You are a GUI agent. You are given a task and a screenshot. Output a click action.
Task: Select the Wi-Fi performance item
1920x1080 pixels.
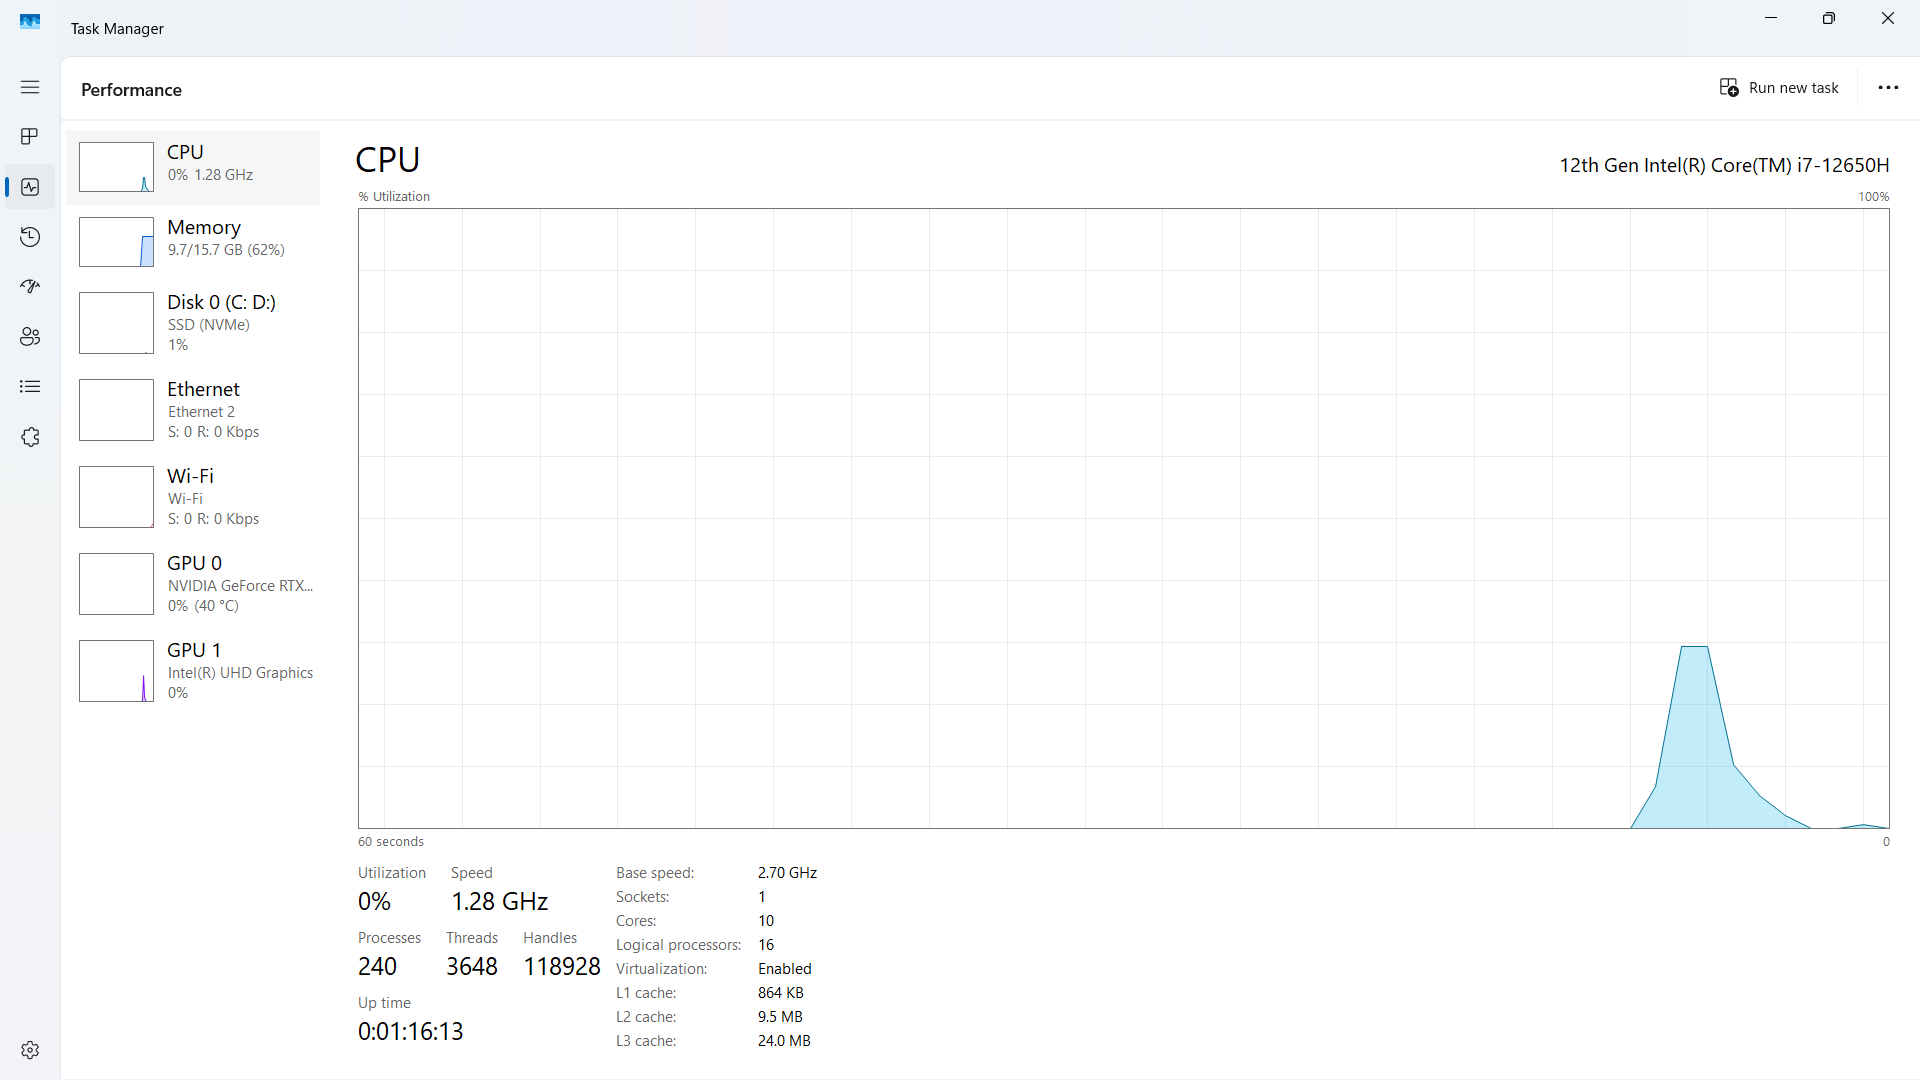click(193, 496)
